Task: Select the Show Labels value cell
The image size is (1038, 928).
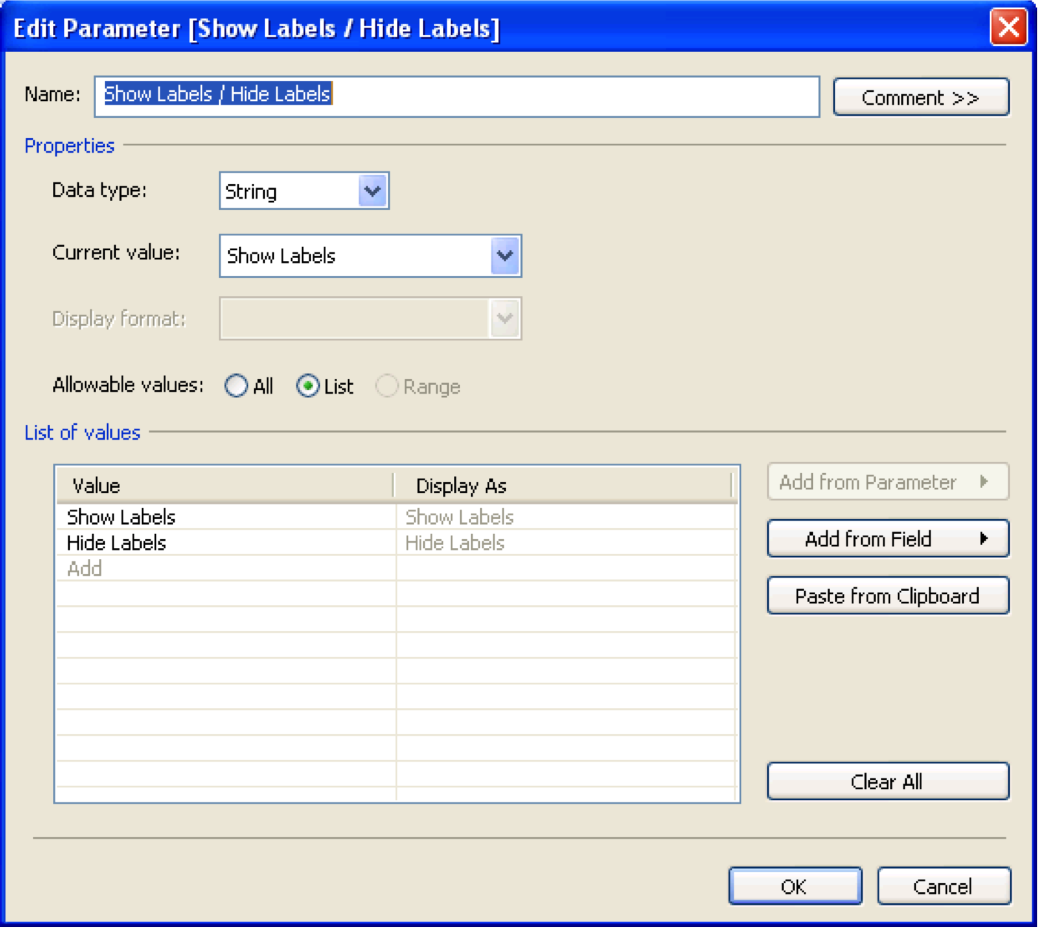Action: [x=226, y=517]
